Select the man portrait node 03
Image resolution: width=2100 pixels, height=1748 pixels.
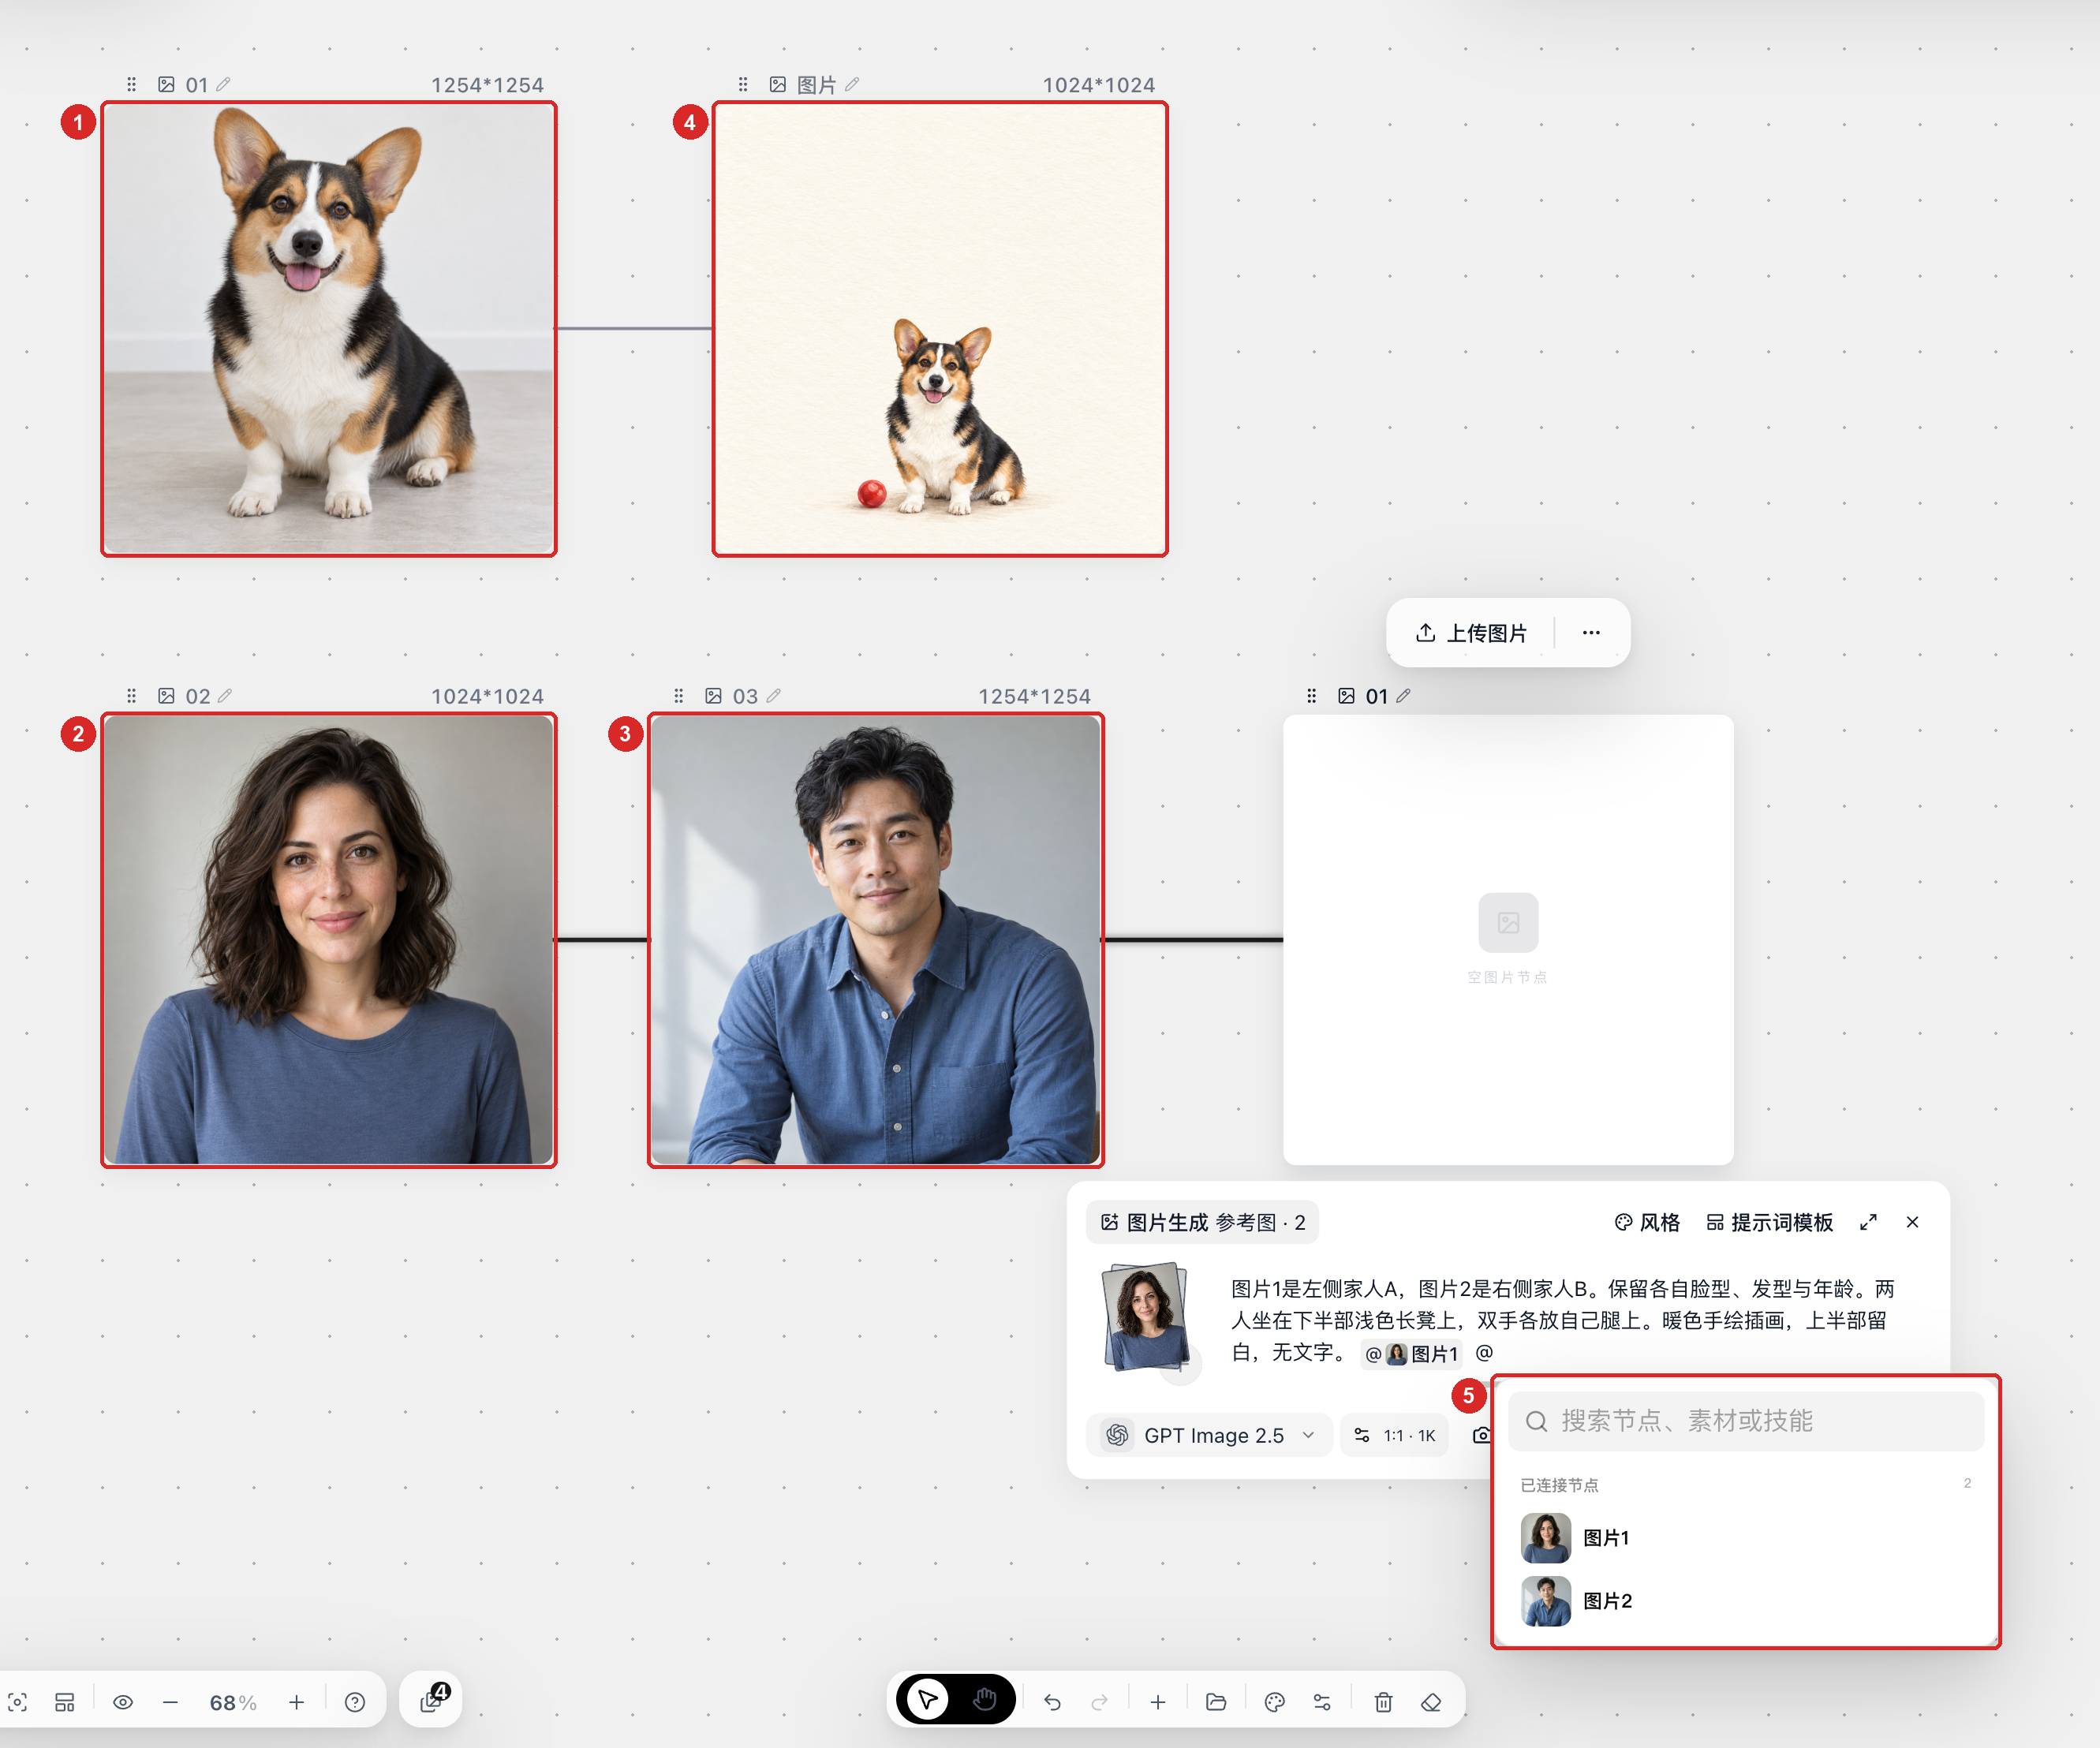[x=876, y=940]
